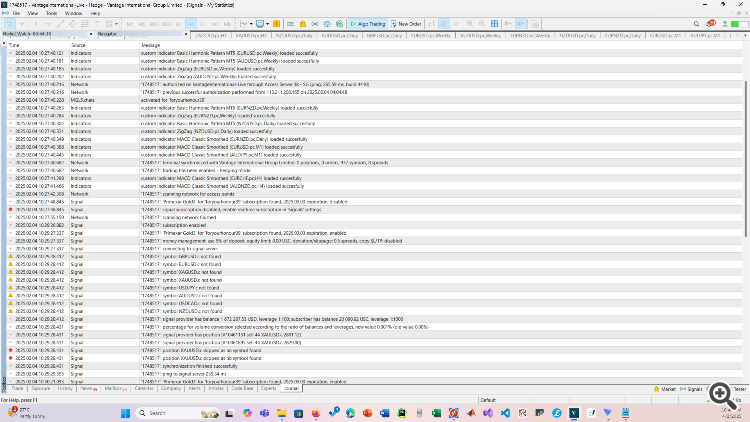Viewport: 750px width, 422px height.
Task: Expand chart type dropdown arrow
Action: (x=251, y=24)
